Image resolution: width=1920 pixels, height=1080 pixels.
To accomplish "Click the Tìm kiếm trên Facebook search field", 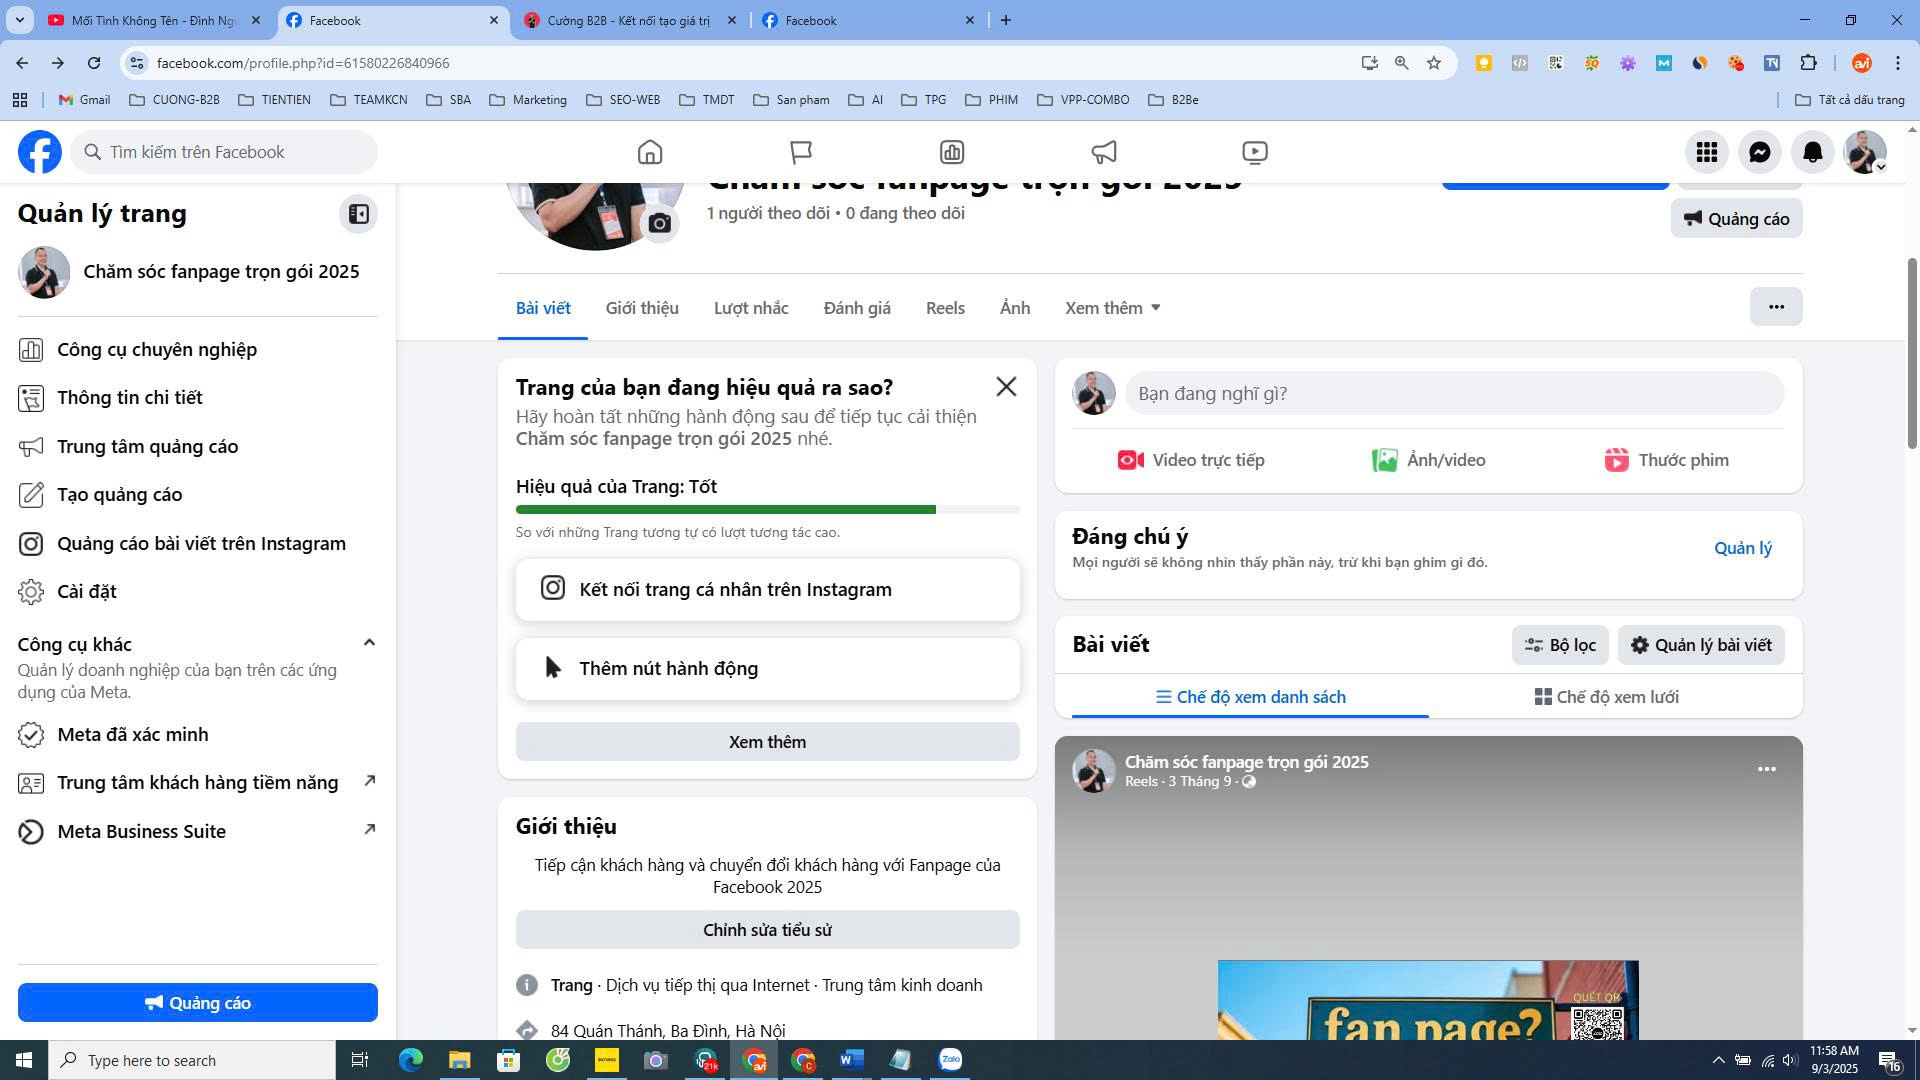I will 224,152.
